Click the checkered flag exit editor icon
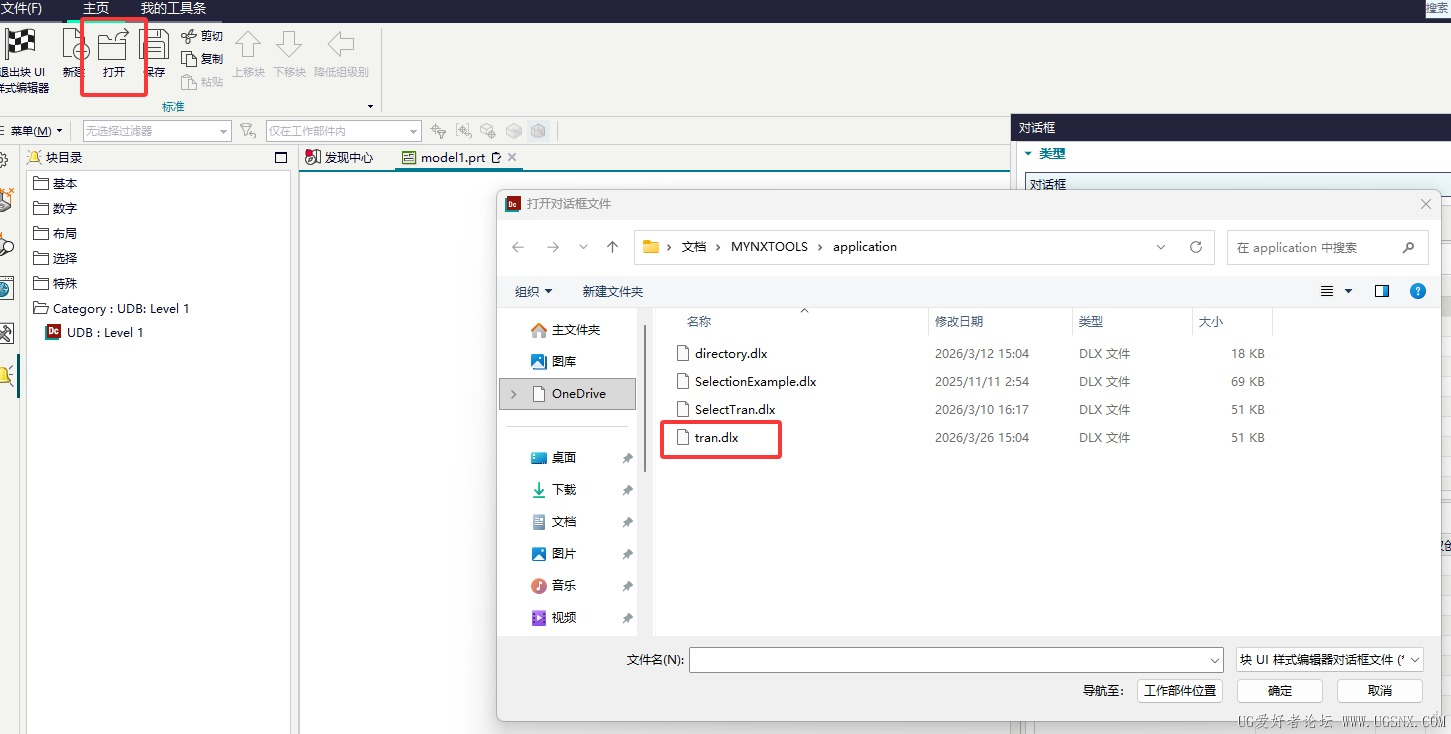Image resolution: width=1451 pixels, height=734 pixels. click(21, 44)
